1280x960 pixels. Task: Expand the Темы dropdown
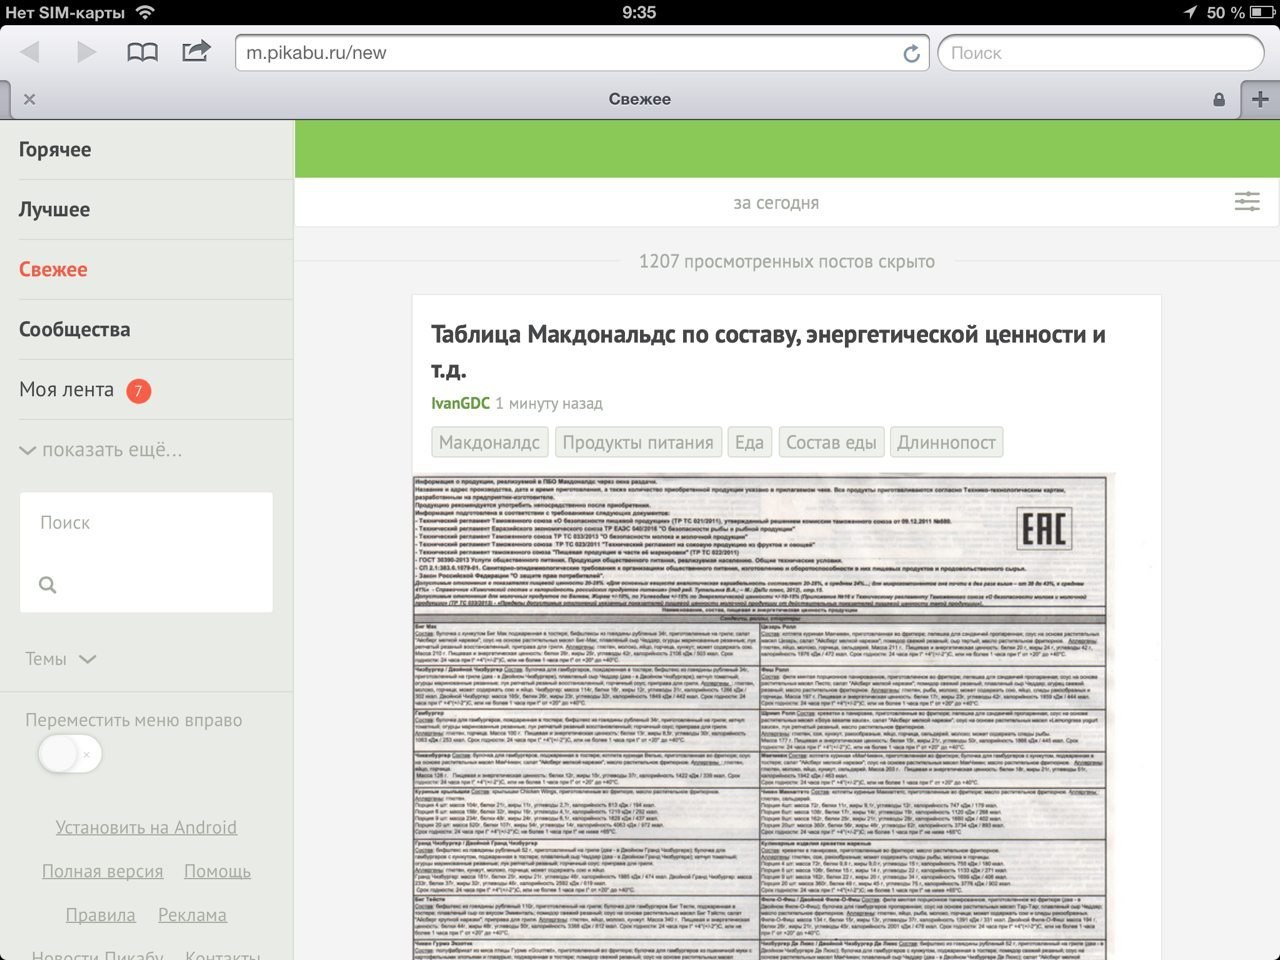[x=61, y=659]
